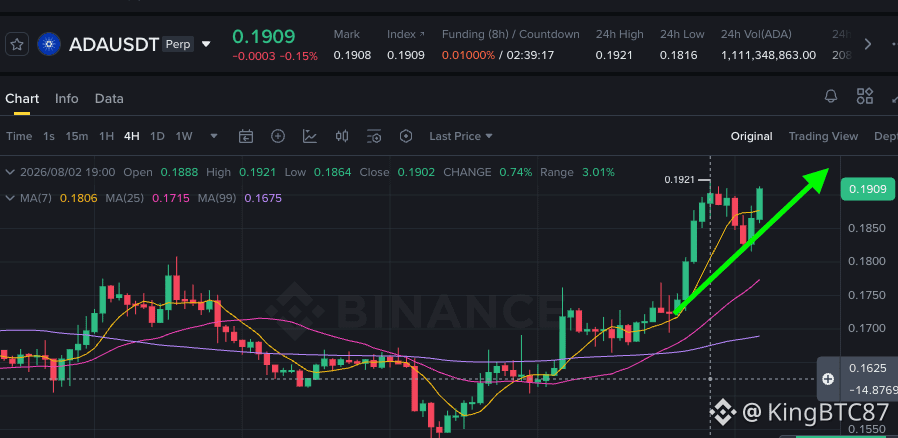Star ADAUSDT as a favorite

click(17, 44)
